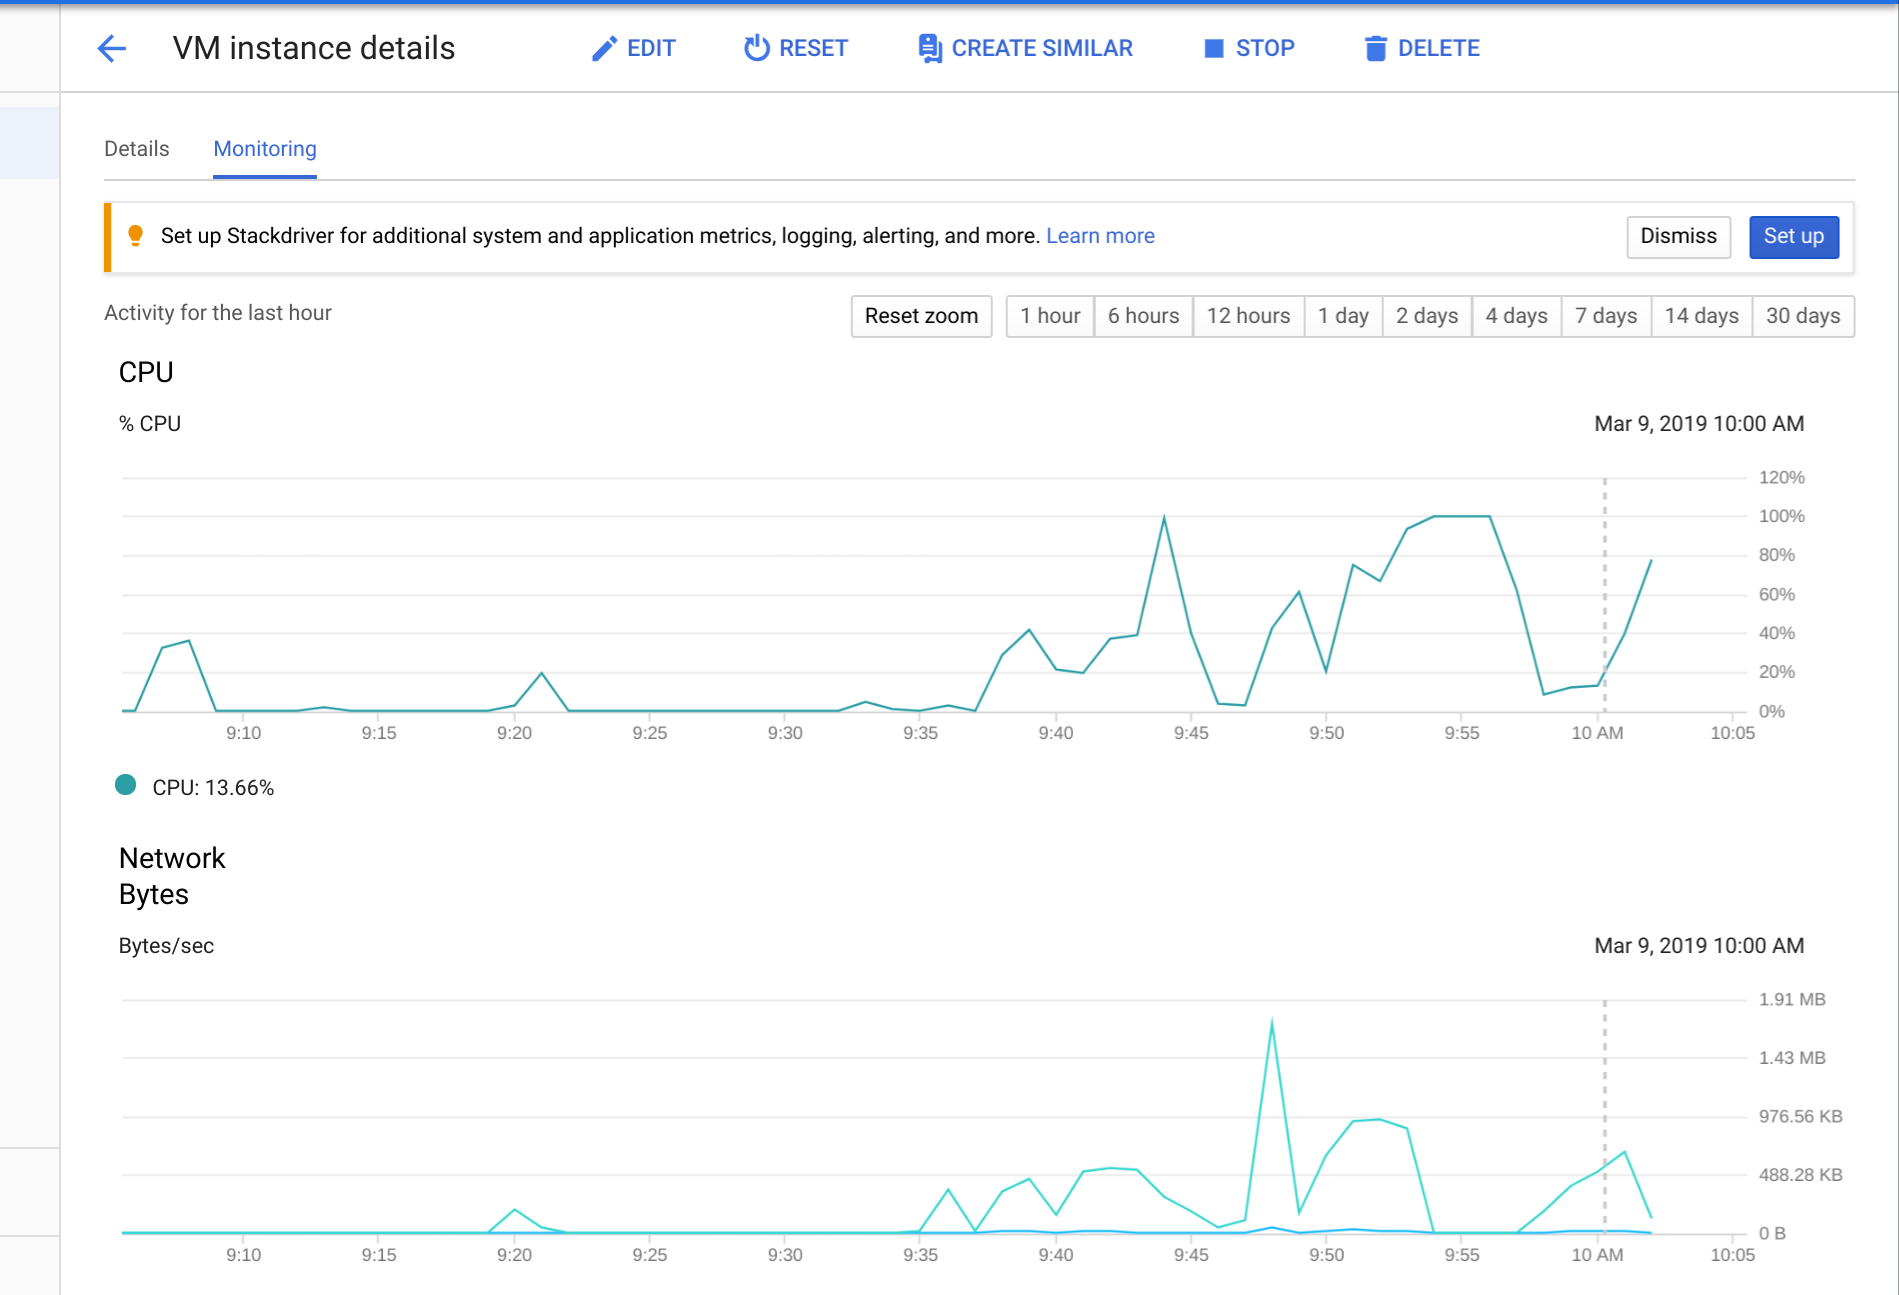Click the 10 AM marker on Network chart
The height and width of the screenshot is (1295, 1899).
click(x=1597, y=1255)
